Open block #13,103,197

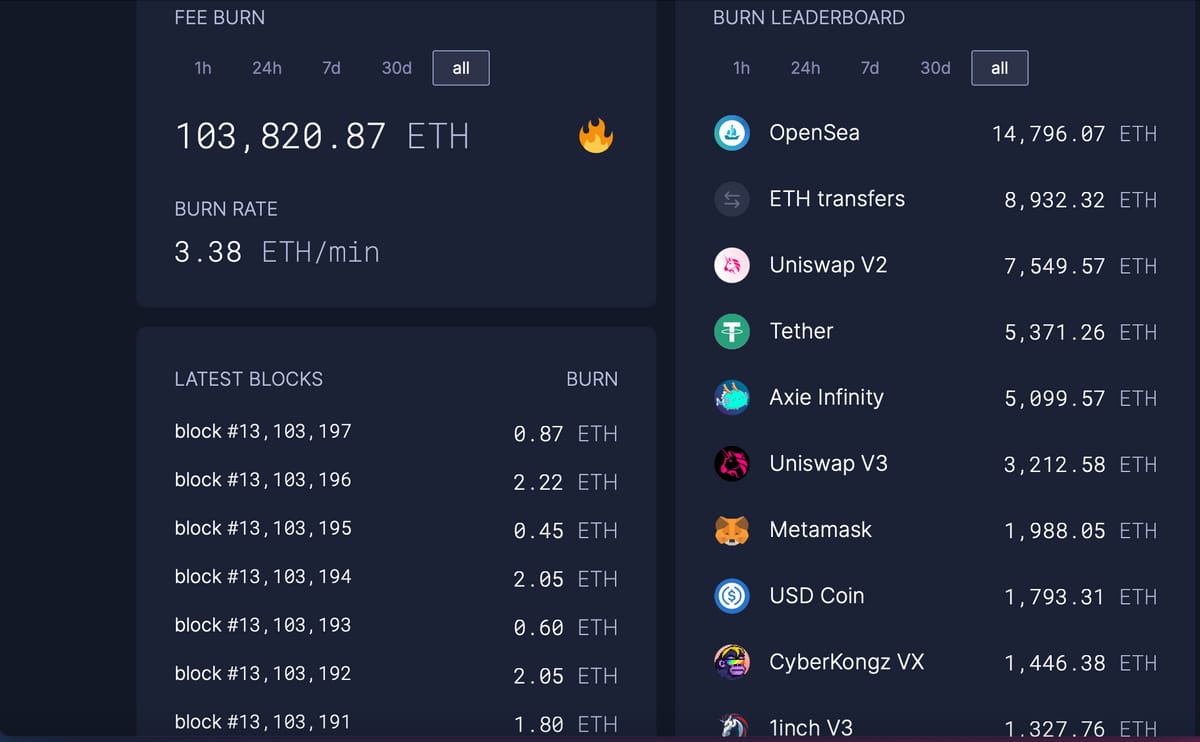[263, 431]
